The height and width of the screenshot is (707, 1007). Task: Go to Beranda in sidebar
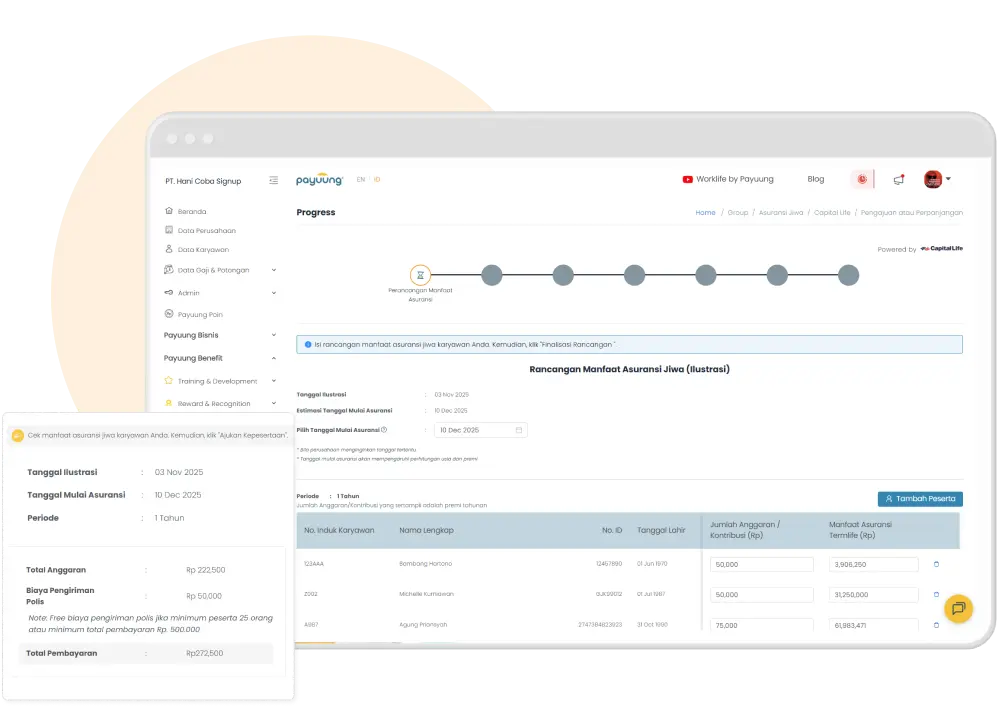coord(192,212)
